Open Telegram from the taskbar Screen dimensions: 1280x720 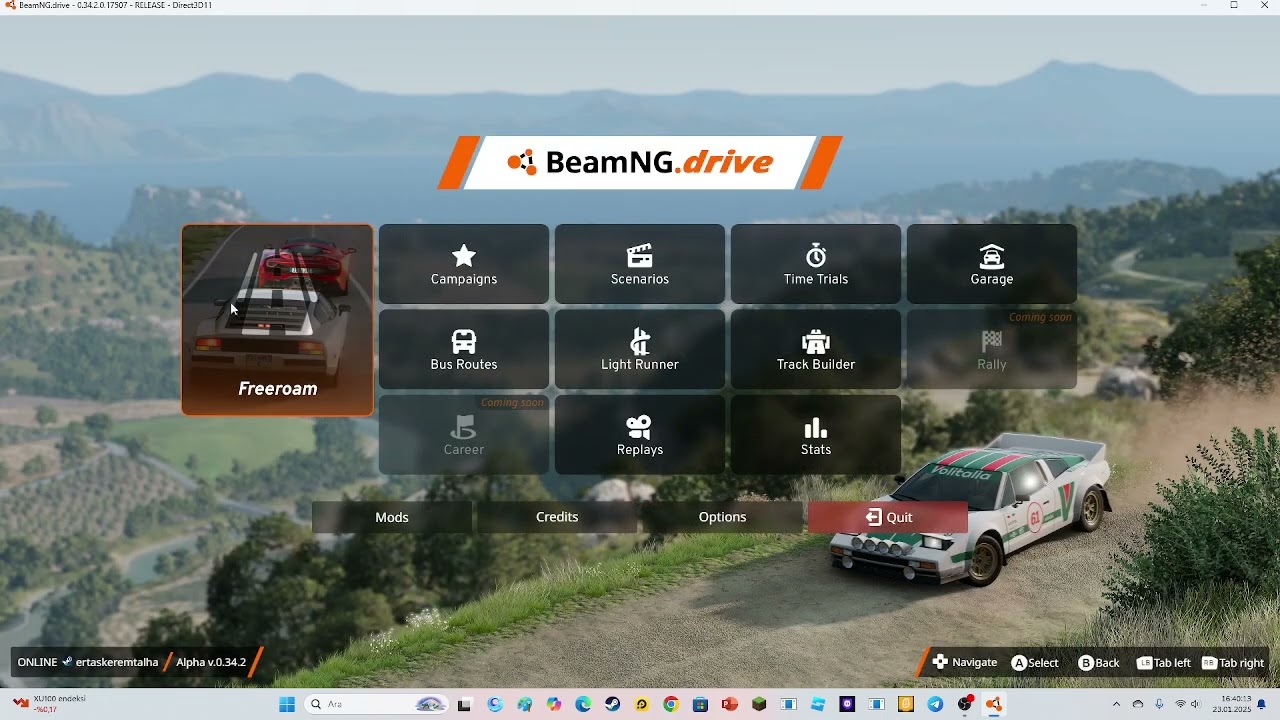[x=936, y=704]
